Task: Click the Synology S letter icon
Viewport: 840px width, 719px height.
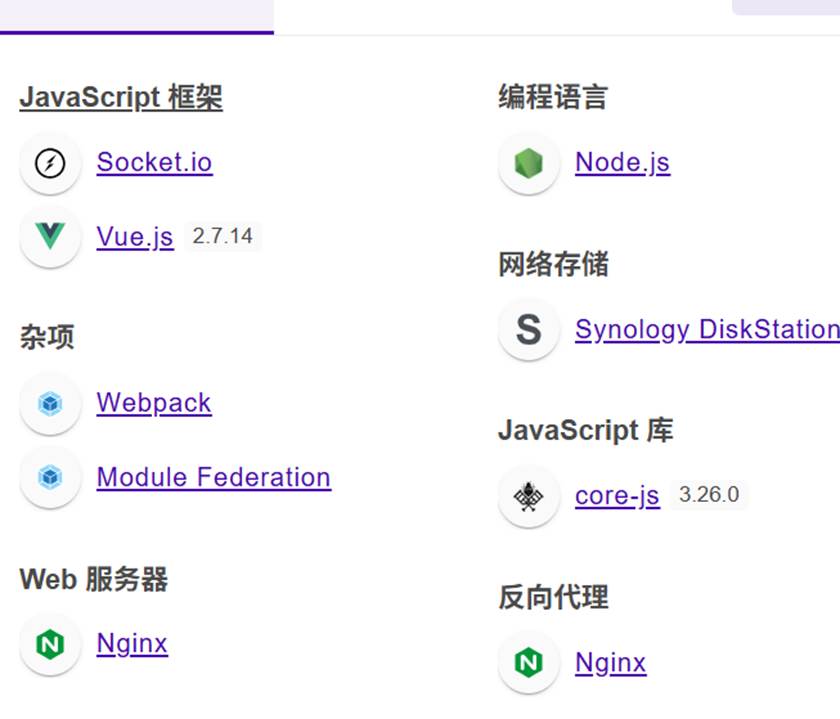Action: click(x=528, y=329)
